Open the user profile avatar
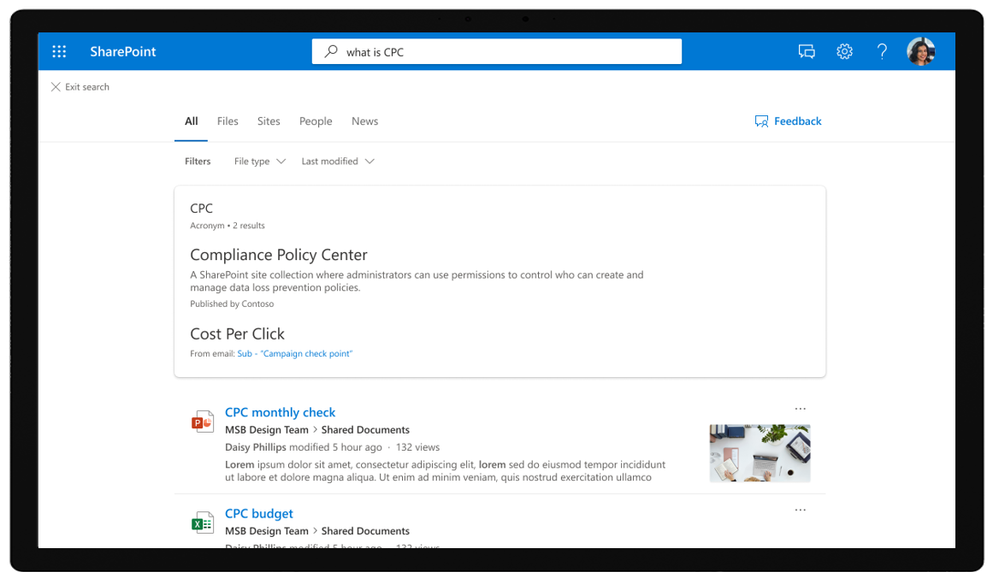999x572 pixels. [921, 52]
